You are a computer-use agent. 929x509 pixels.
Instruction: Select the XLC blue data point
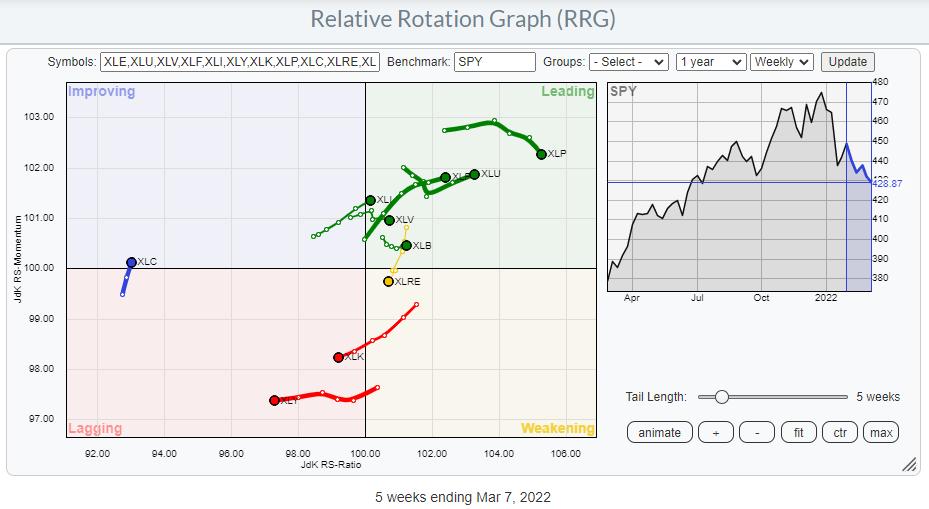pyautogui.click(x=131, y=262)
